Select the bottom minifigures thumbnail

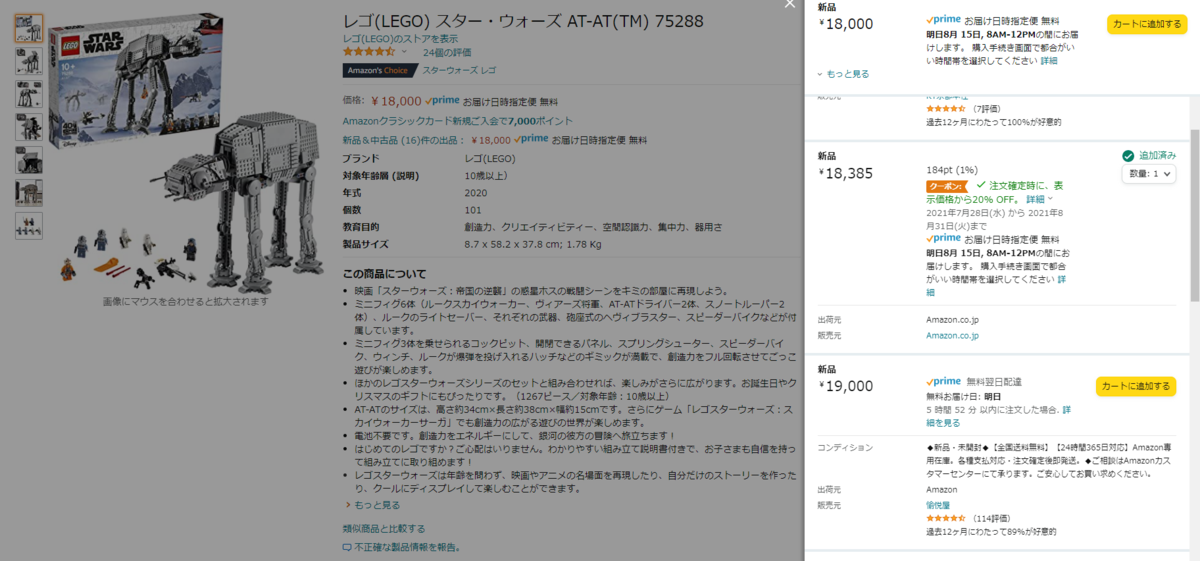pyautogui.click(x=29, y=225)
